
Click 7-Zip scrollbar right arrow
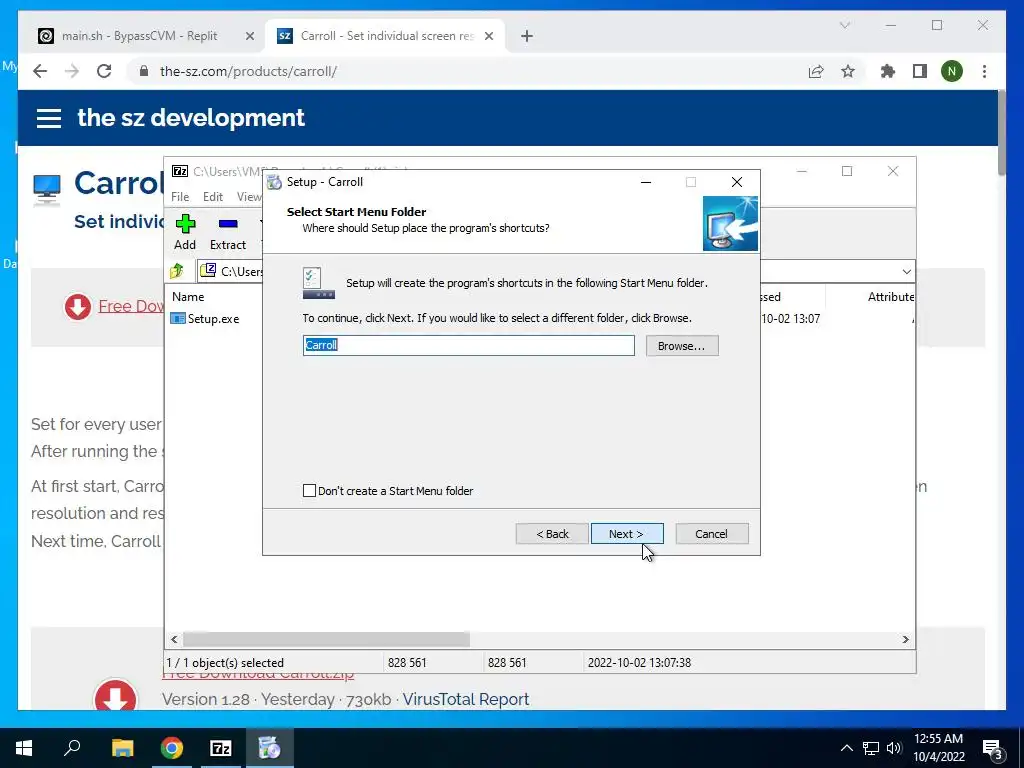click(x=906, y=639)
